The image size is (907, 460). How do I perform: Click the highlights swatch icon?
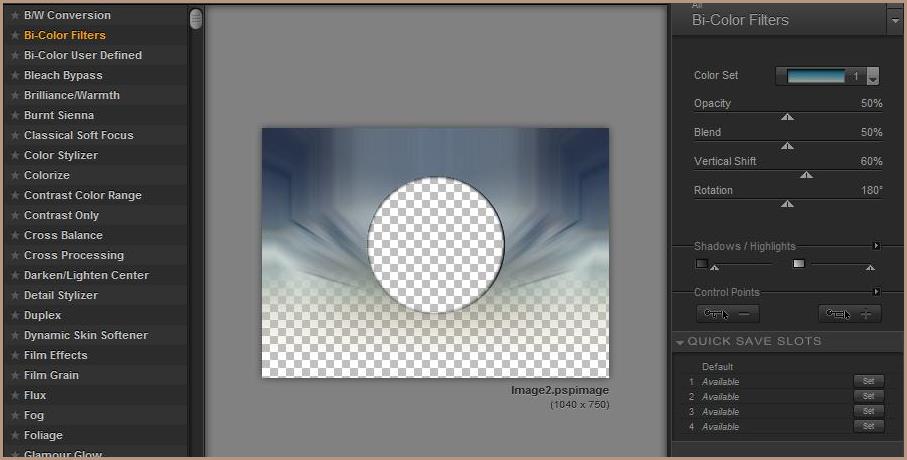click(x=798, y=264)
